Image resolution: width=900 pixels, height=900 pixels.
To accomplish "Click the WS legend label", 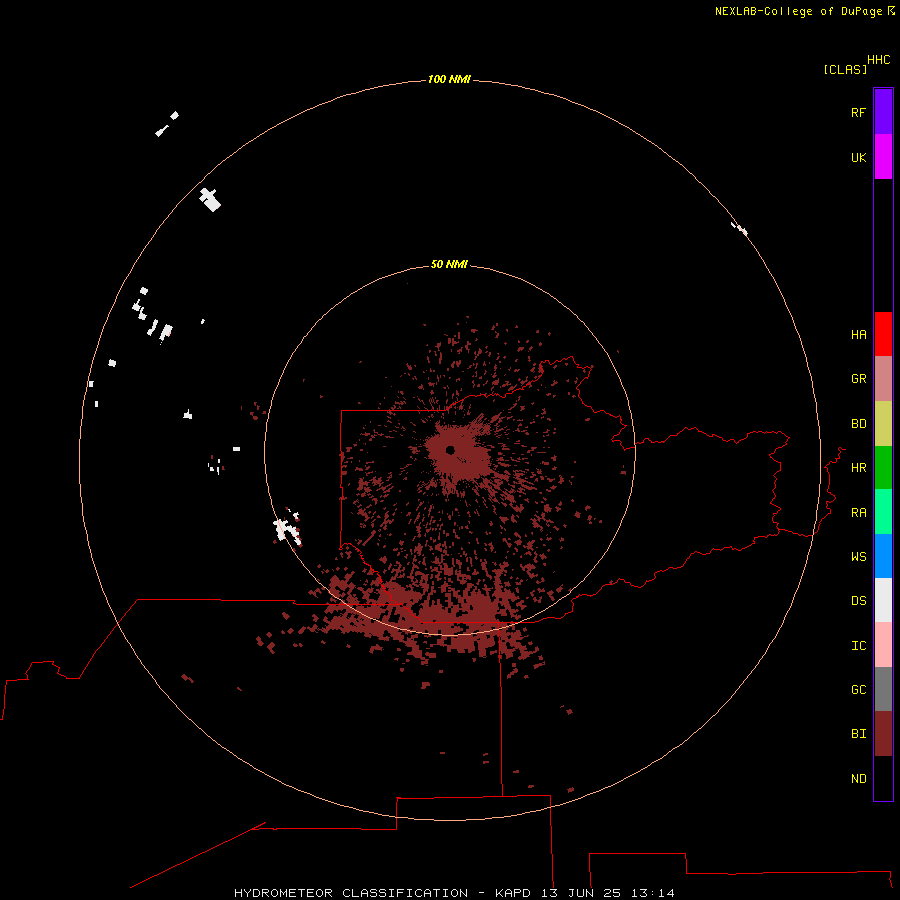I will click(x=858, y=557).
